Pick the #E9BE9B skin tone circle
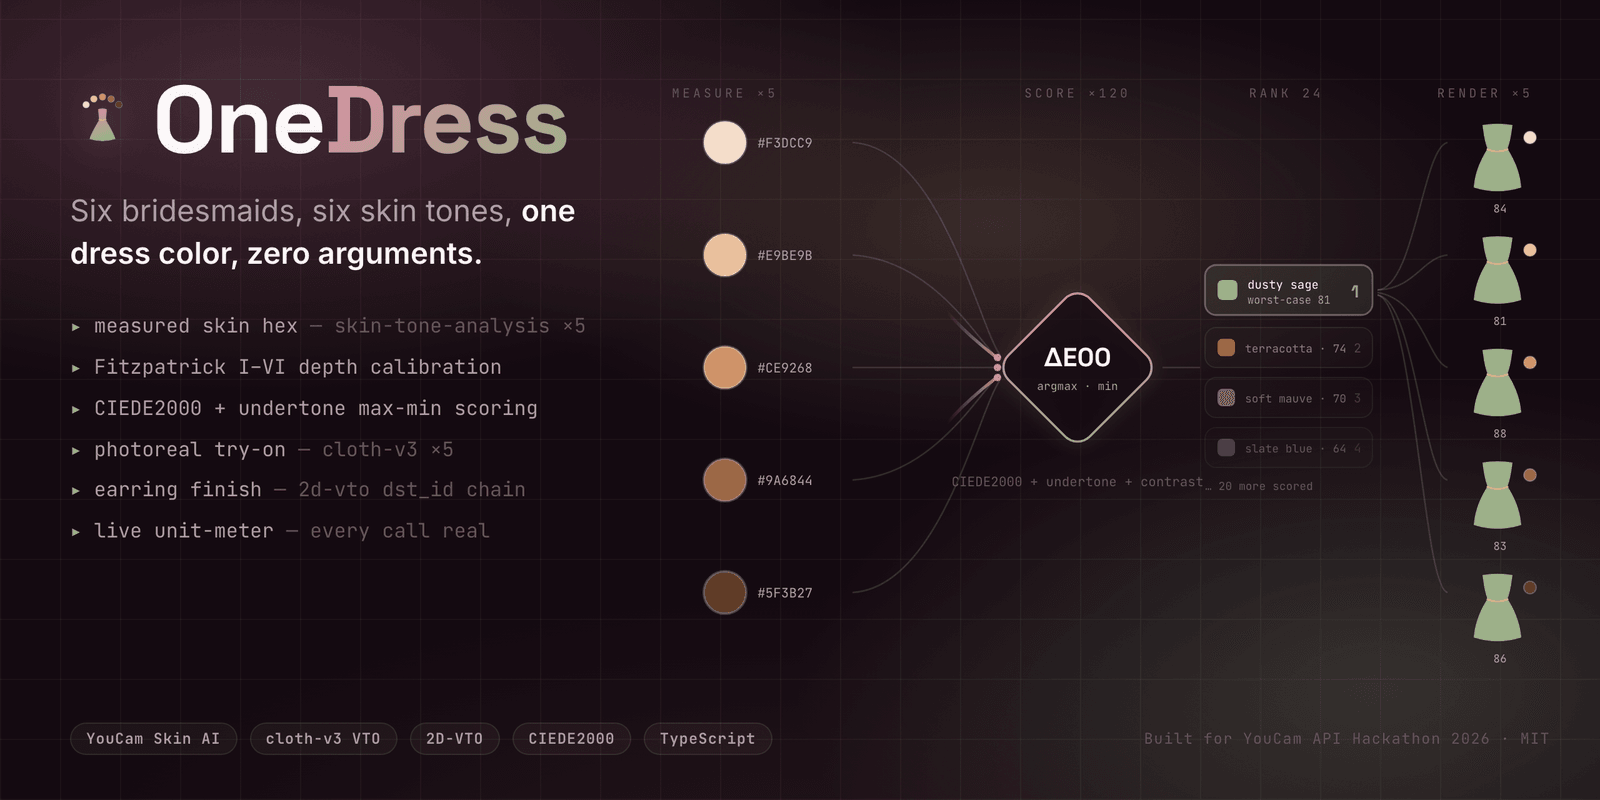Screen dimensions: 1600x800 [725, 255]
